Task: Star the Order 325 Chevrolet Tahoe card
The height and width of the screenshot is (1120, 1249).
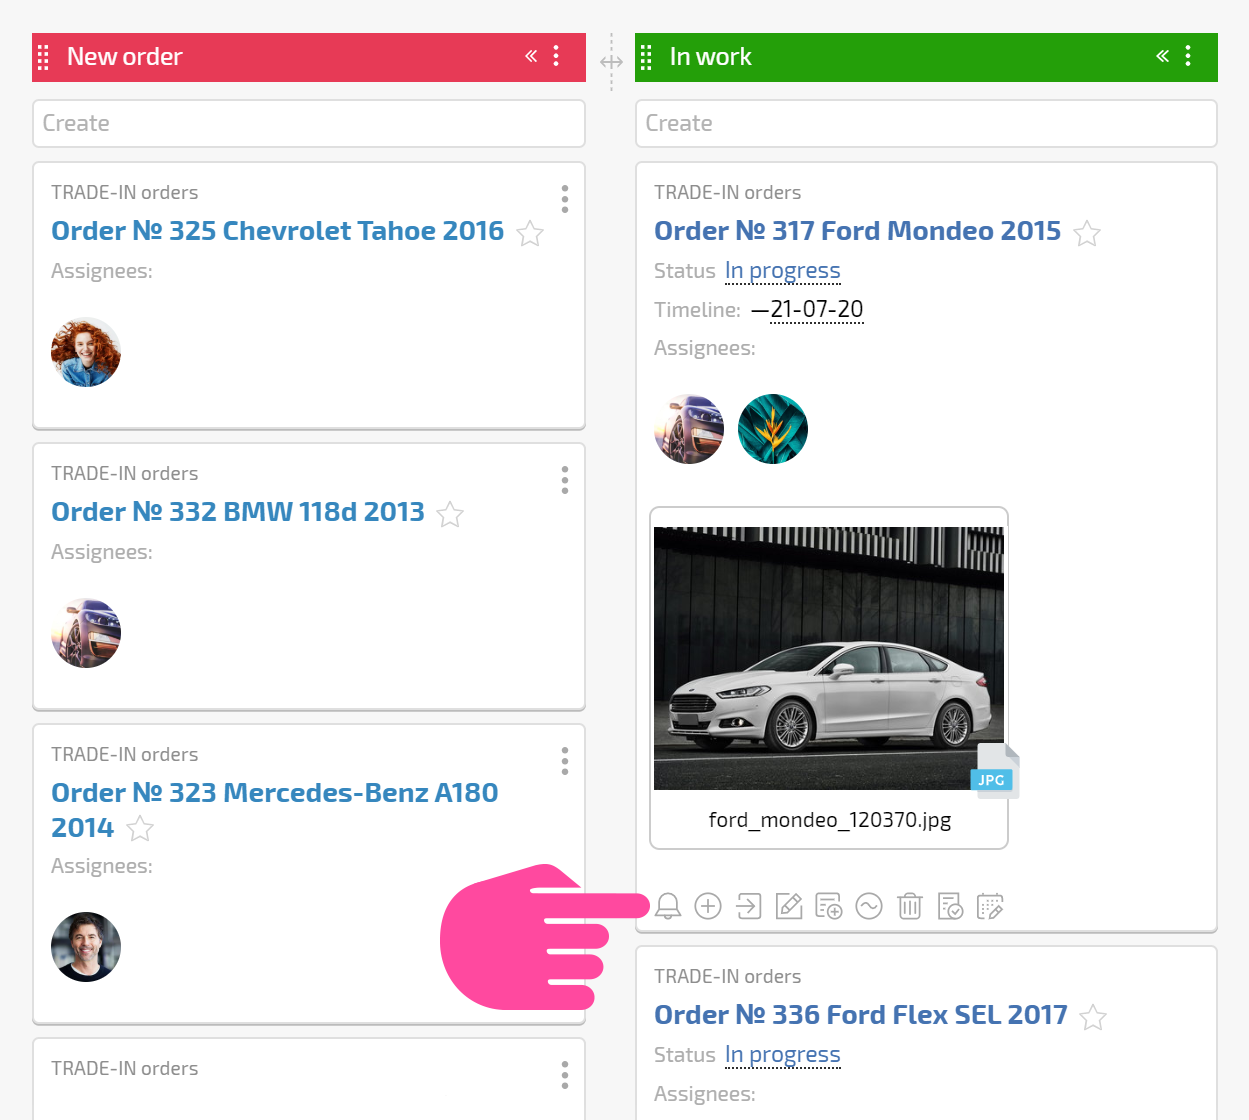Action: tap(530, 233)
